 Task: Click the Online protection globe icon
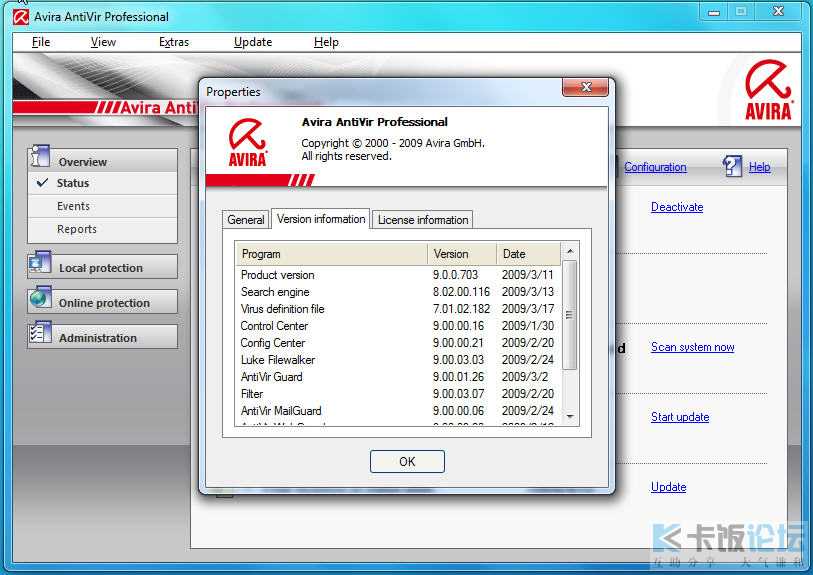point(40,298)
